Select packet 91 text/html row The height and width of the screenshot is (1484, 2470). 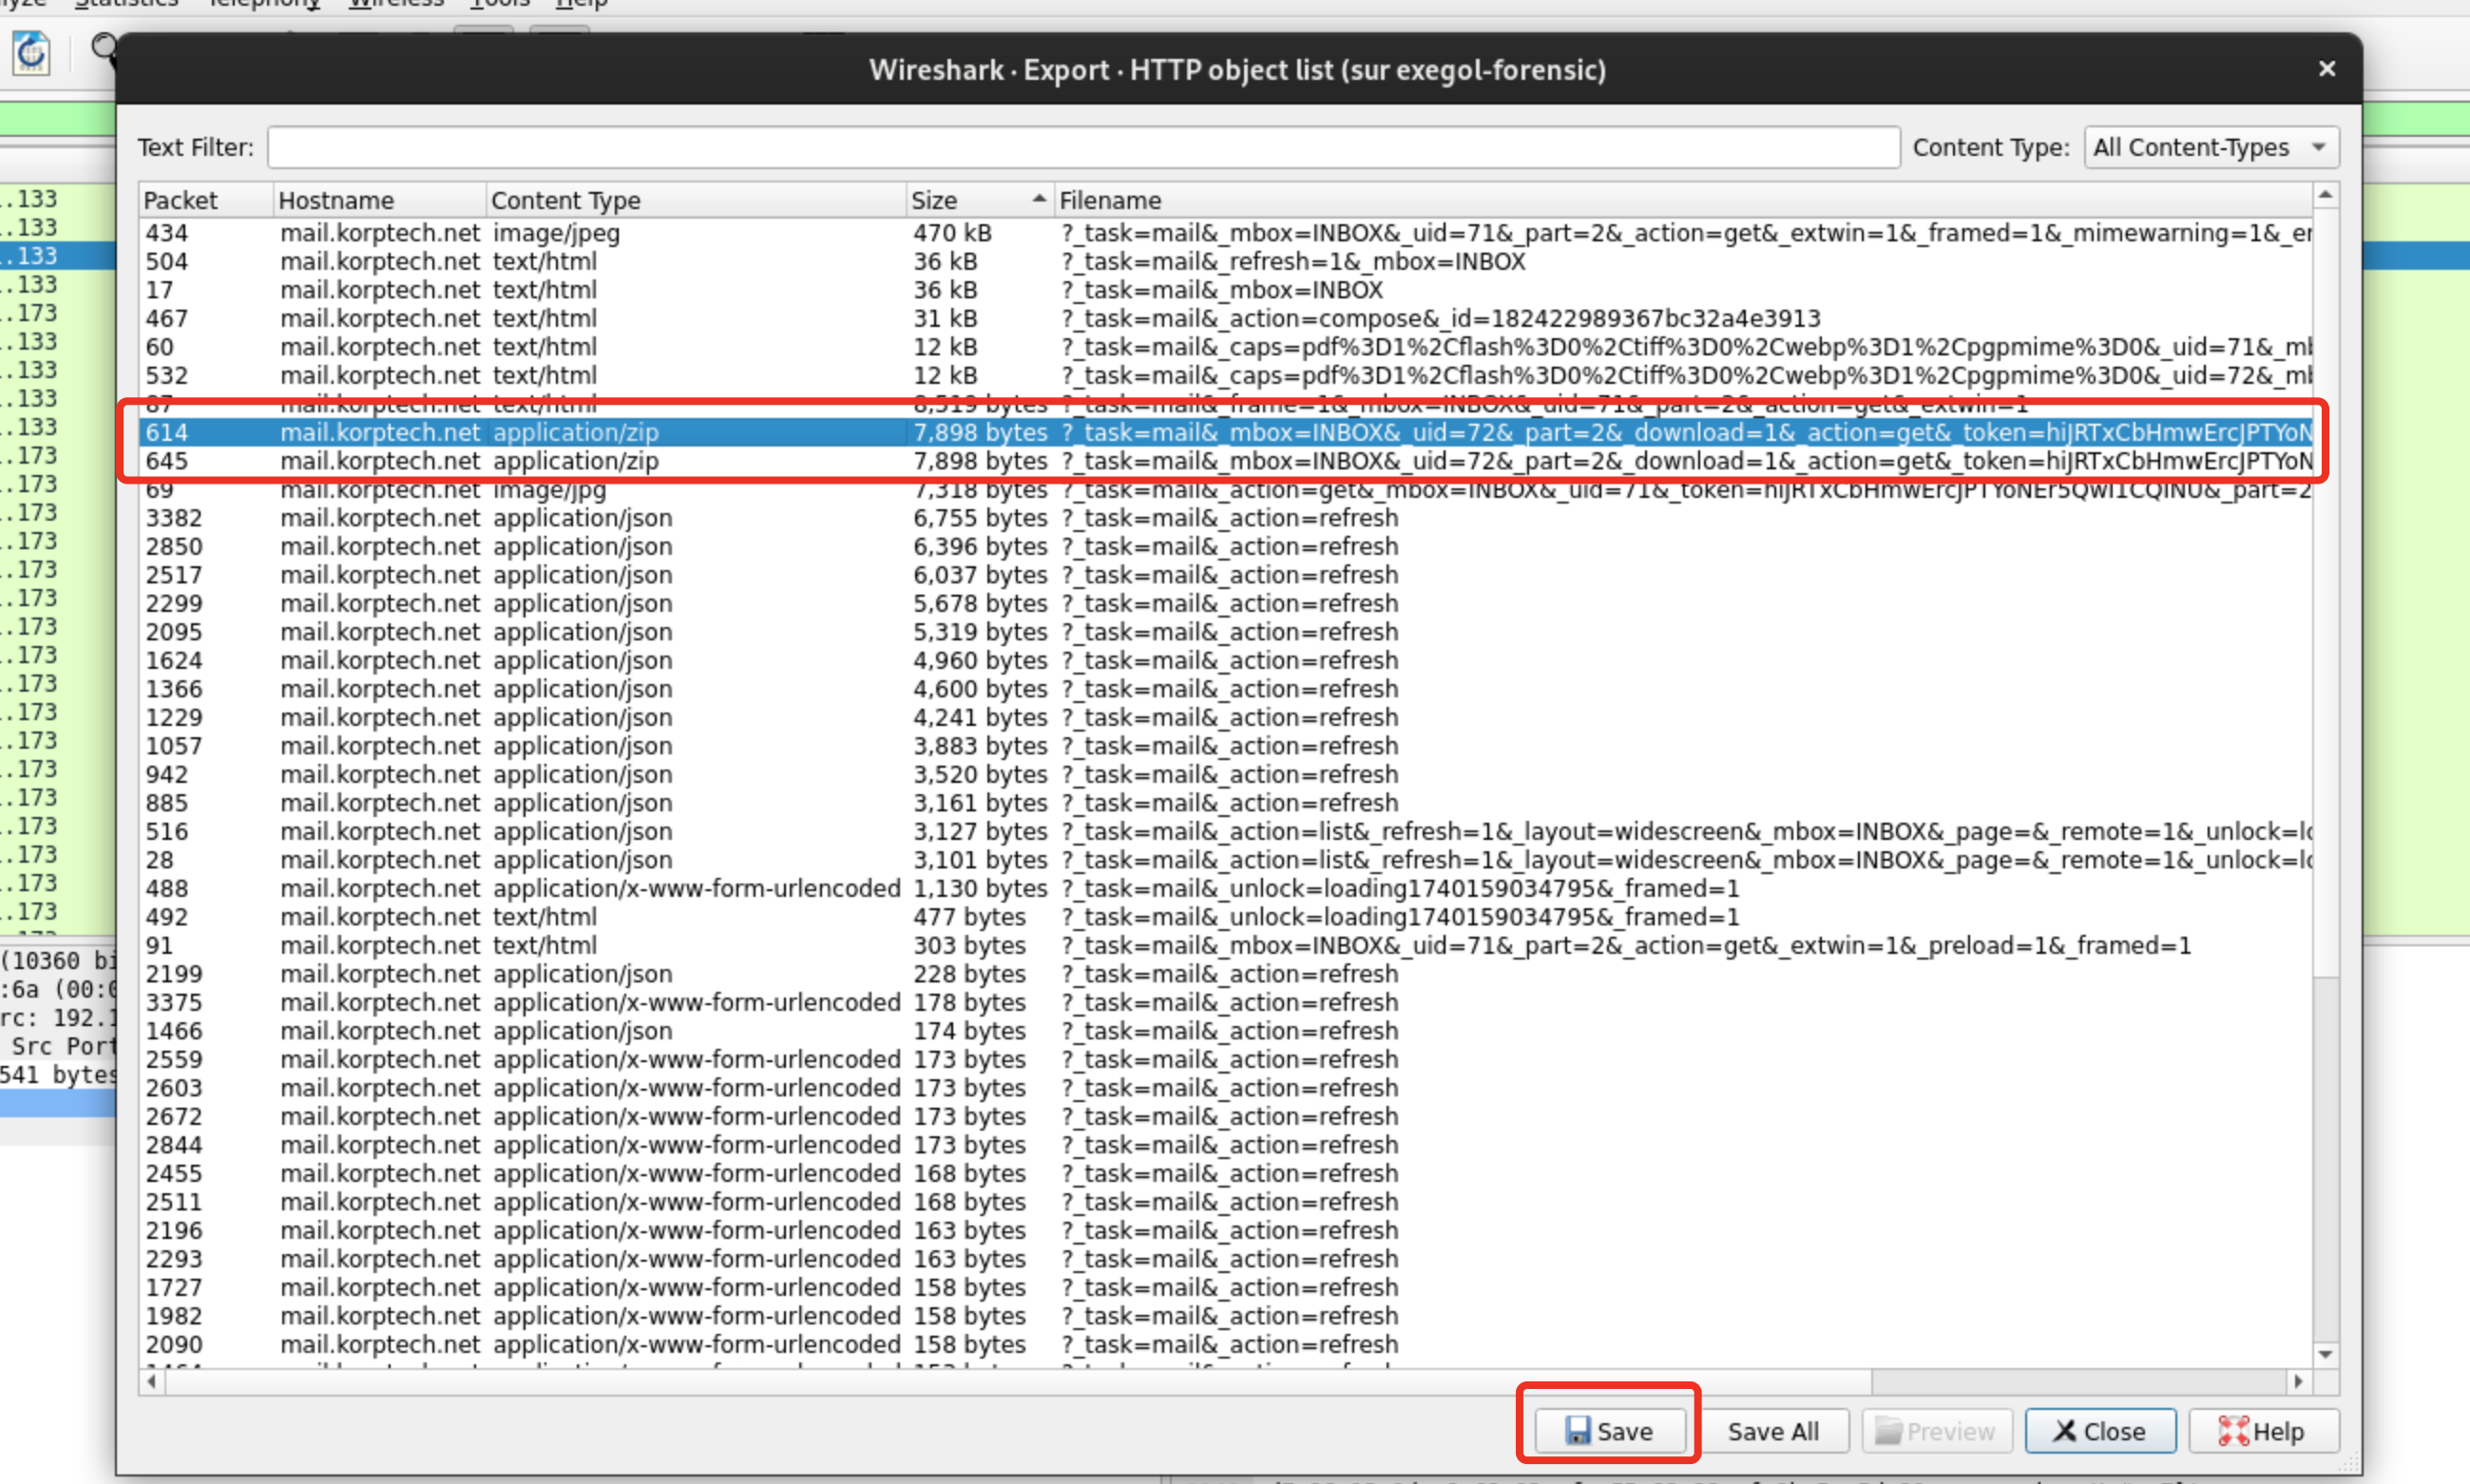[1226, 945]
